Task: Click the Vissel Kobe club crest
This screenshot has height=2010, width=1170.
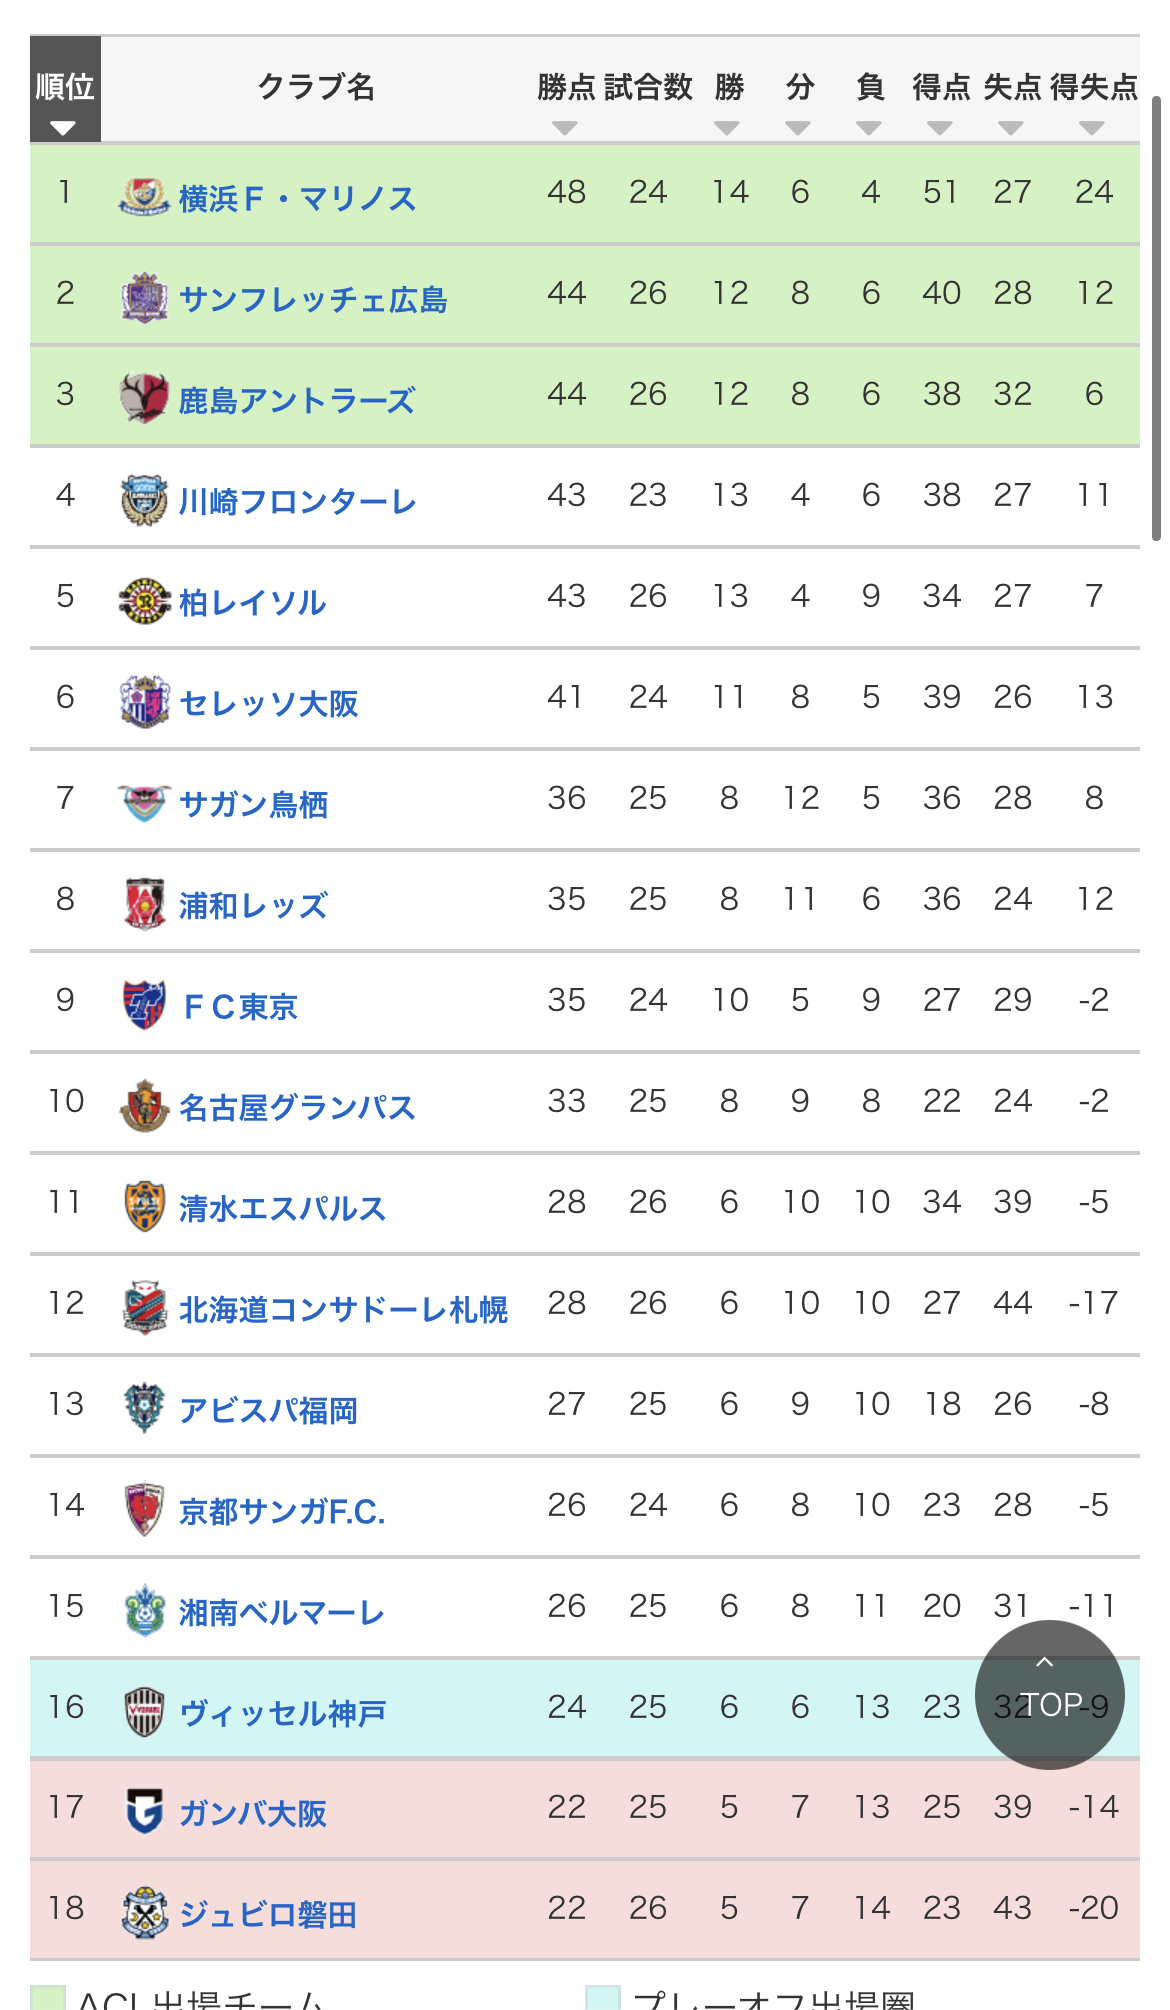Action: coord(144,1711)
